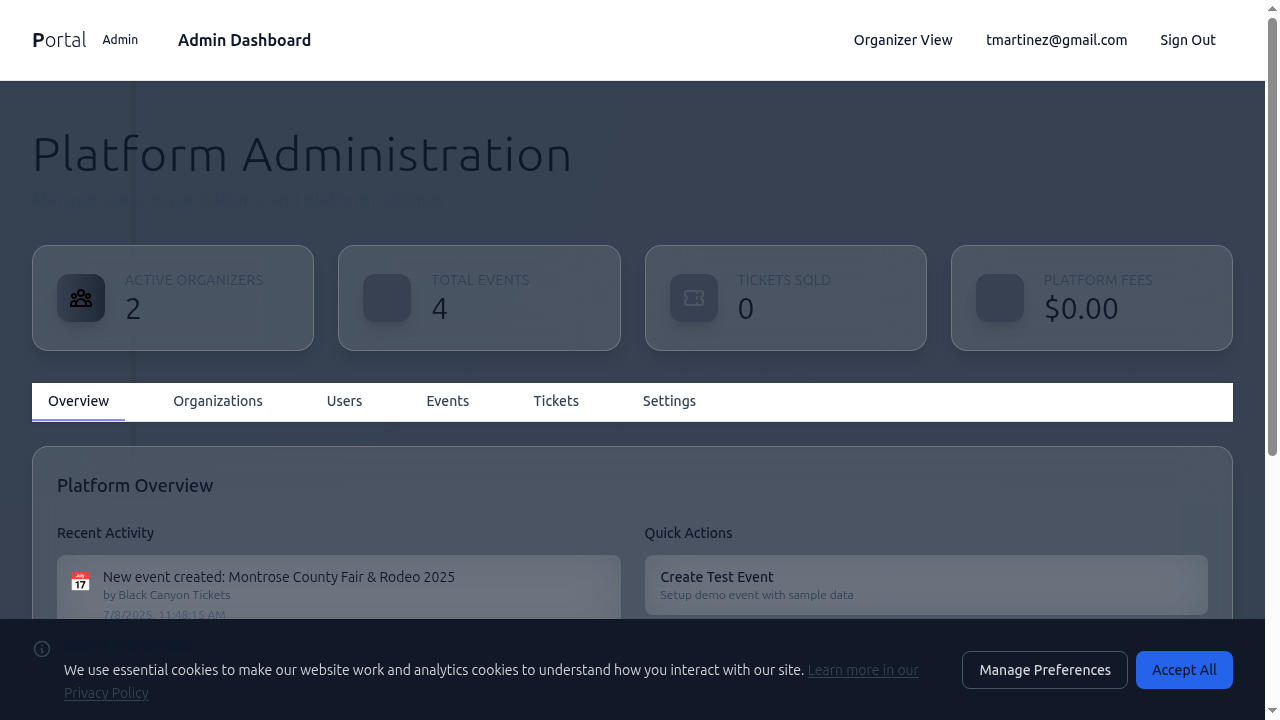Click the Total Events icon box
The width and height of the screenshot is (1280, 720).
[387, 298]
